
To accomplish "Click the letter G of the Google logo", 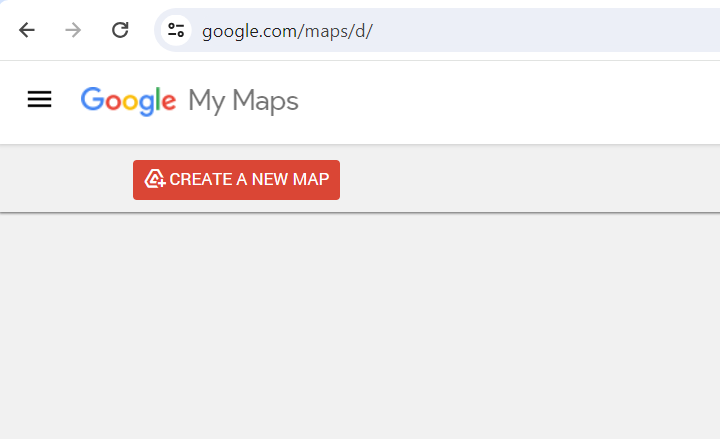I will pyautogui.click(x=93, y=99).
